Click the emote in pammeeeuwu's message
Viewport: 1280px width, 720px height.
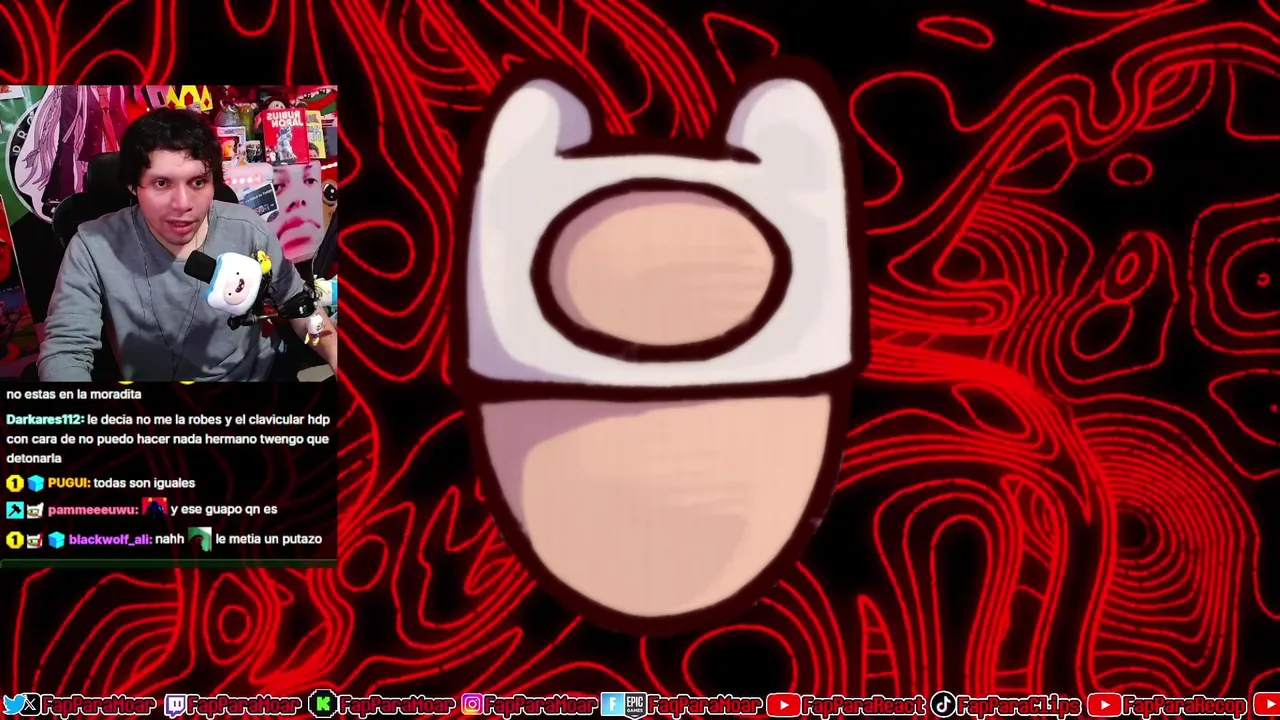point(154,508)
